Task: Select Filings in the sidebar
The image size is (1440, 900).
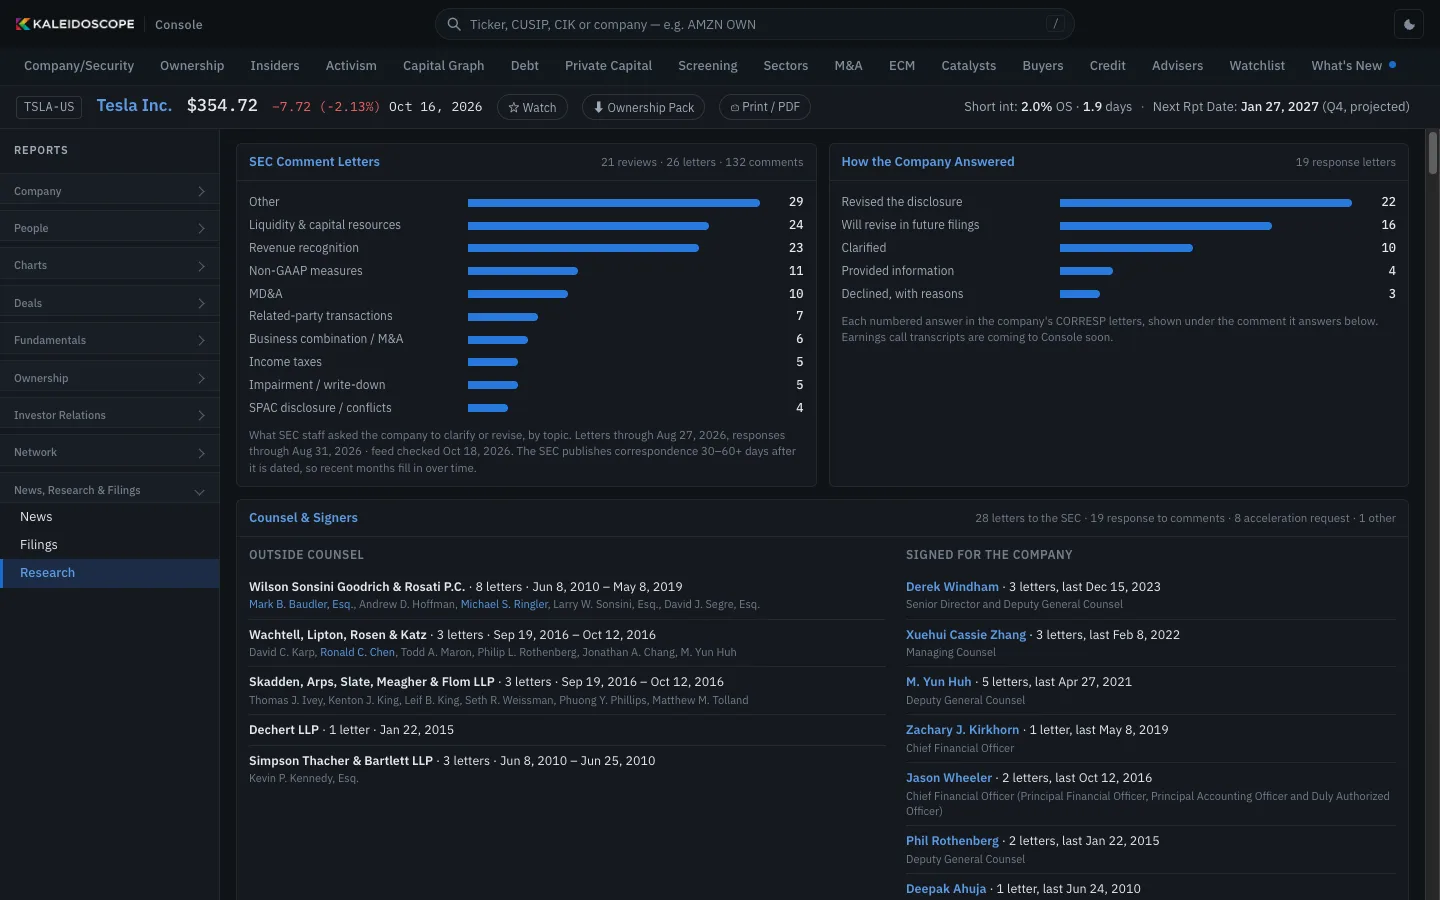Action: (109, 545)
